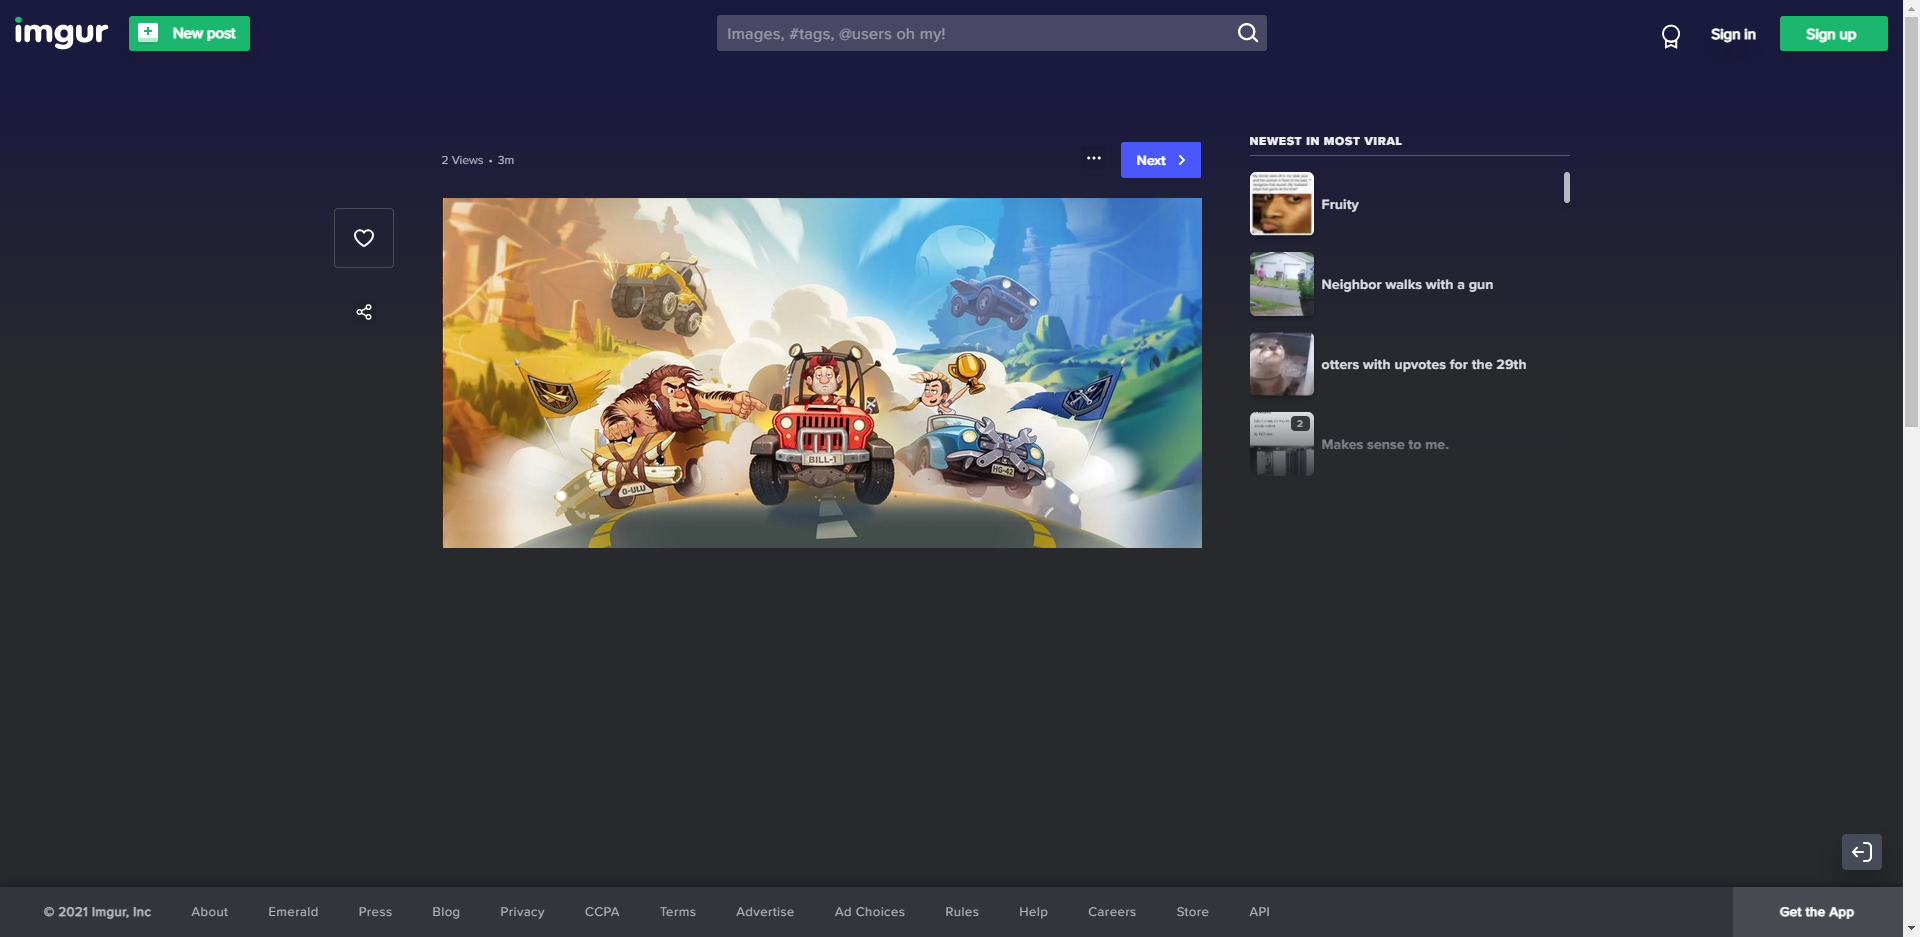Click the magnifier search icon
This screenshot has width=1920, height=937.
[1247, 33]
